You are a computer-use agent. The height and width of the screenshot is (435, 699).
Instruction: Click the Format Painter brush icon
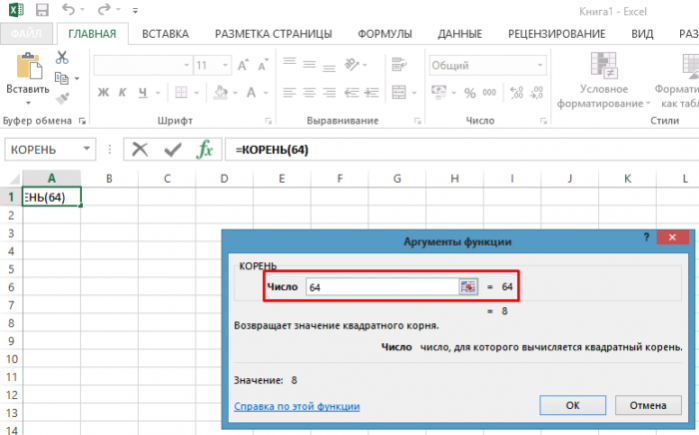click(x=62, y=98)
